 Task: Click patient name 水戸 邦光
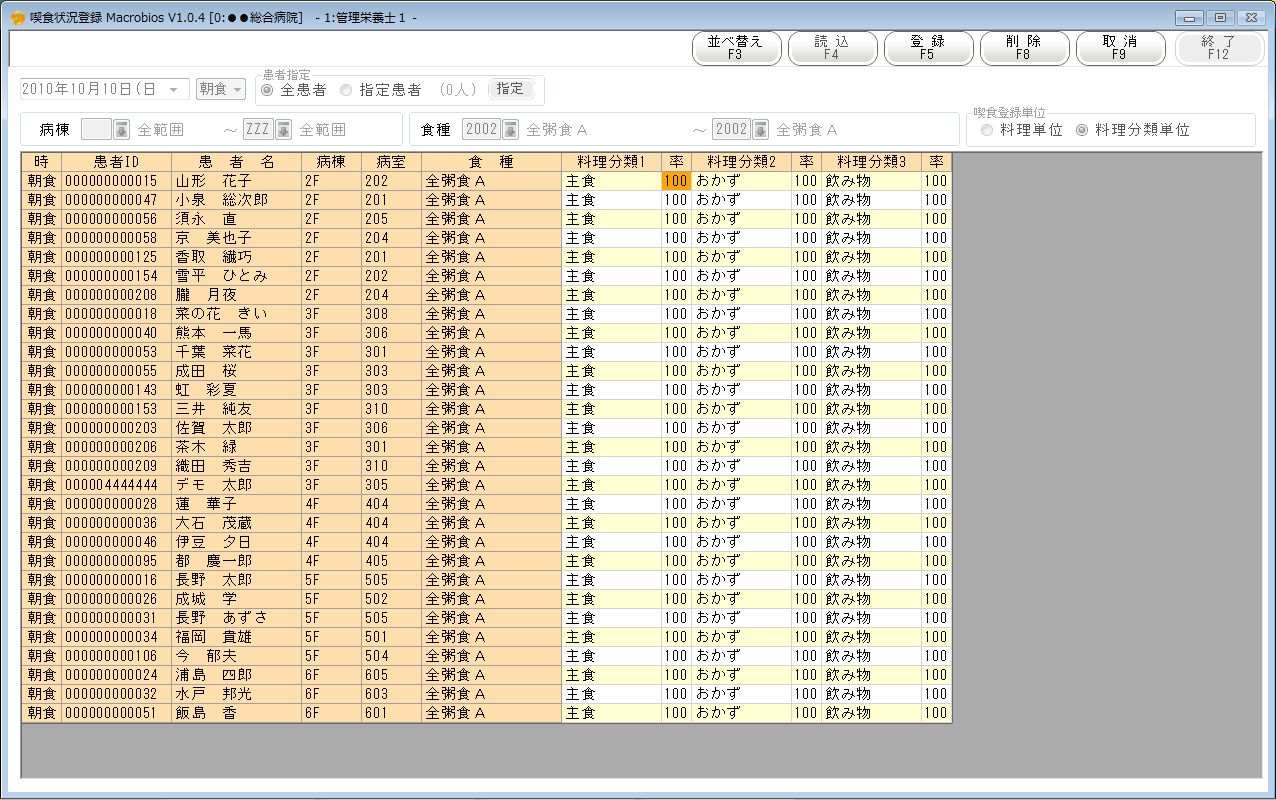pos(236,694)
